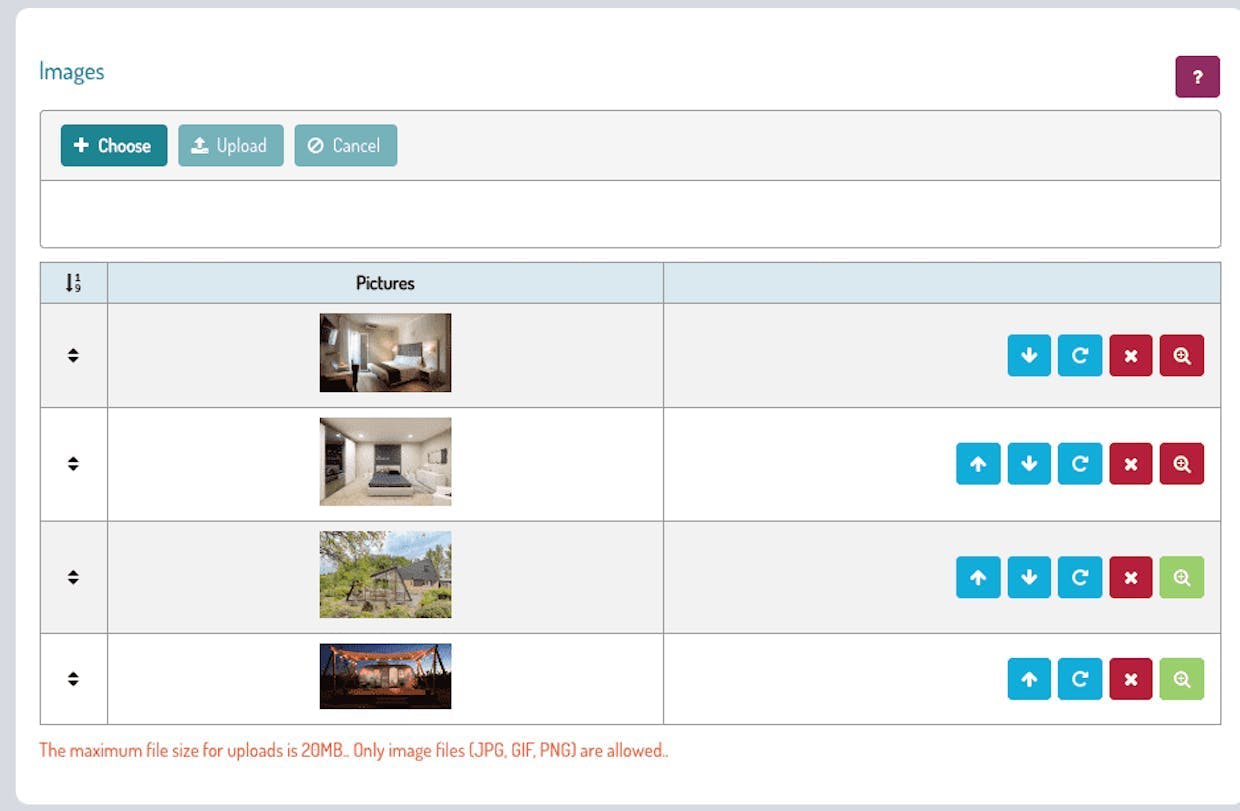1240x811 pixels.
Task: Zoom into the garden house picture
Action: [x=1182, y=577]
